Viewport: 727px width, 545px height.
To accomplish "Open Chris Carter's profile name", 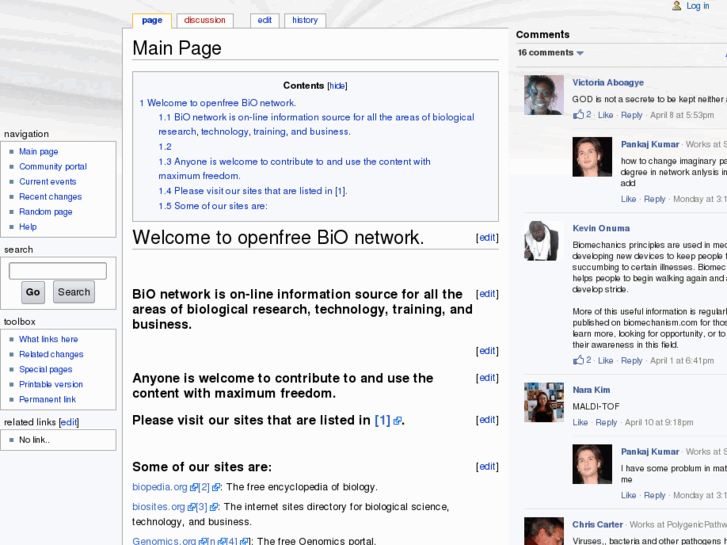I will 597,525.
